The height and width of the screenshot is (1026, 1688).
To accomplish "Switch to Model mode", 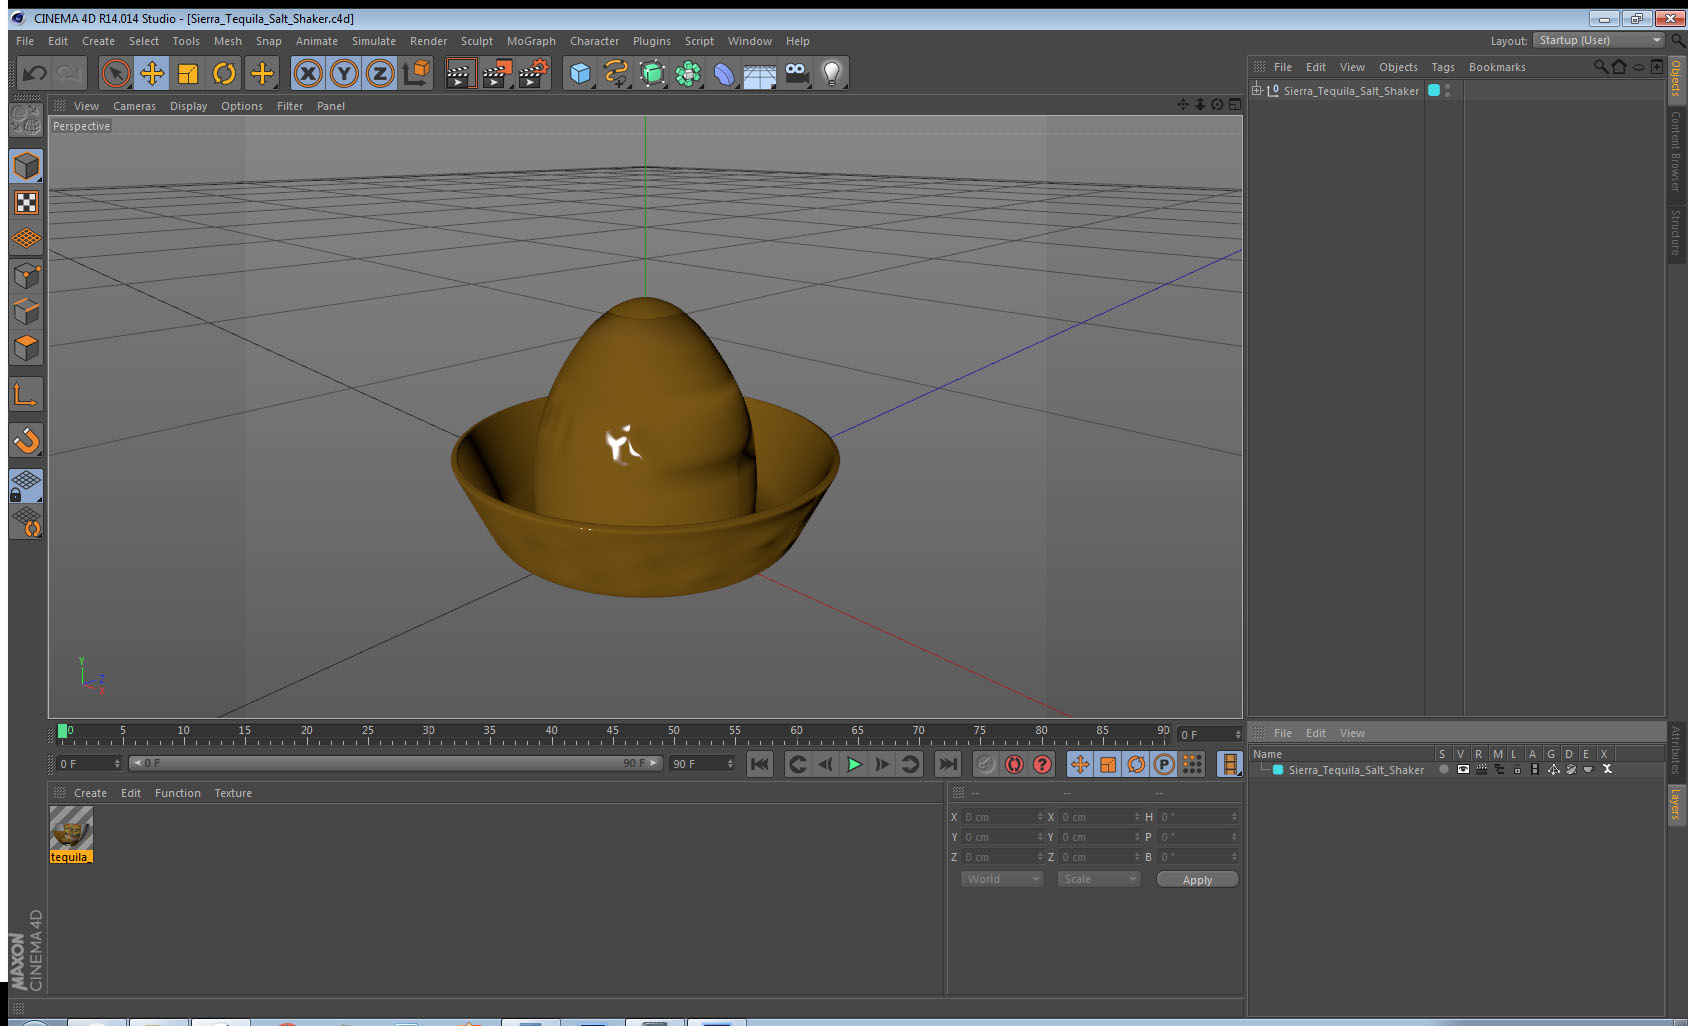I will click(x=26, y=166).
